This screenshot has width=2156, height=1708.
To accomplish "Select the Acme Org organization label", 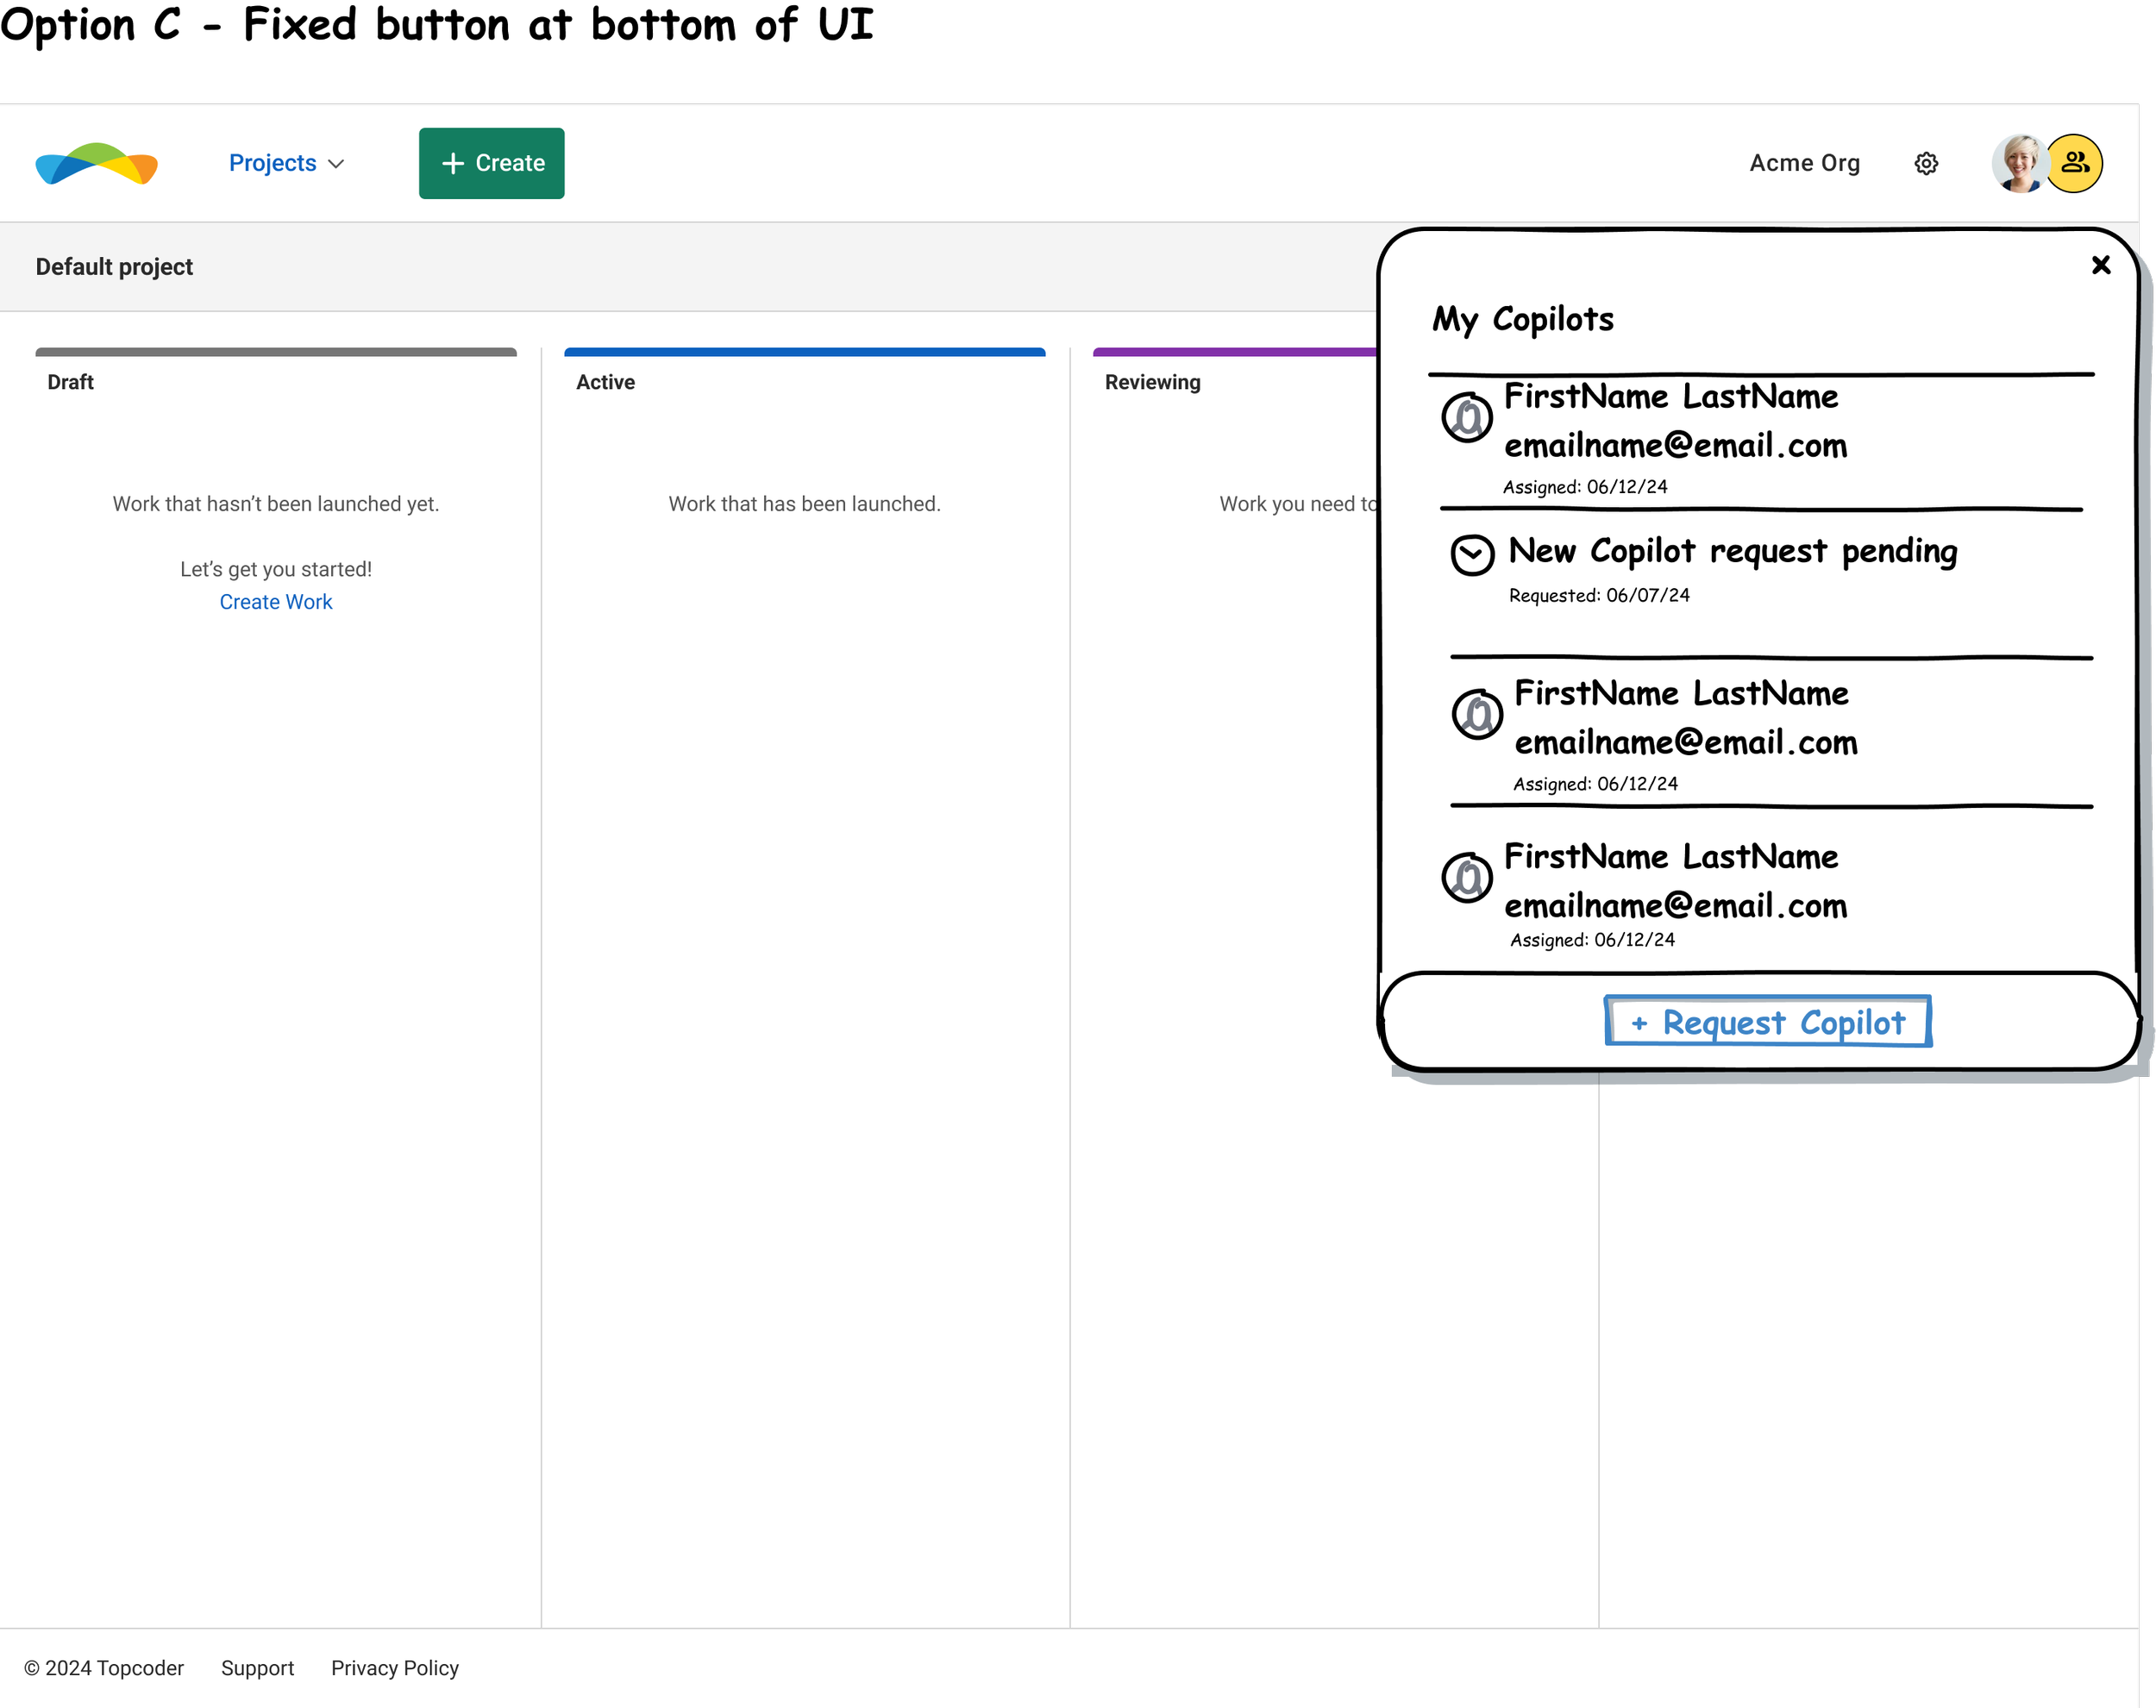I will [1804, 163].
